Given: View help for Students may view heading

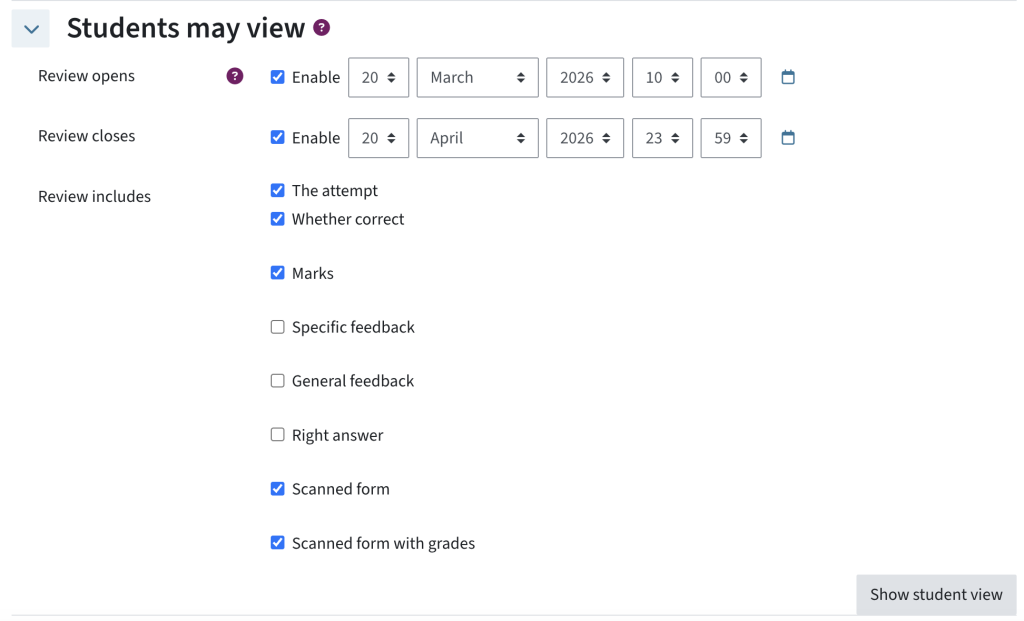Looking at the screenshot, I should pyautogui.click(x=319, y=29).
